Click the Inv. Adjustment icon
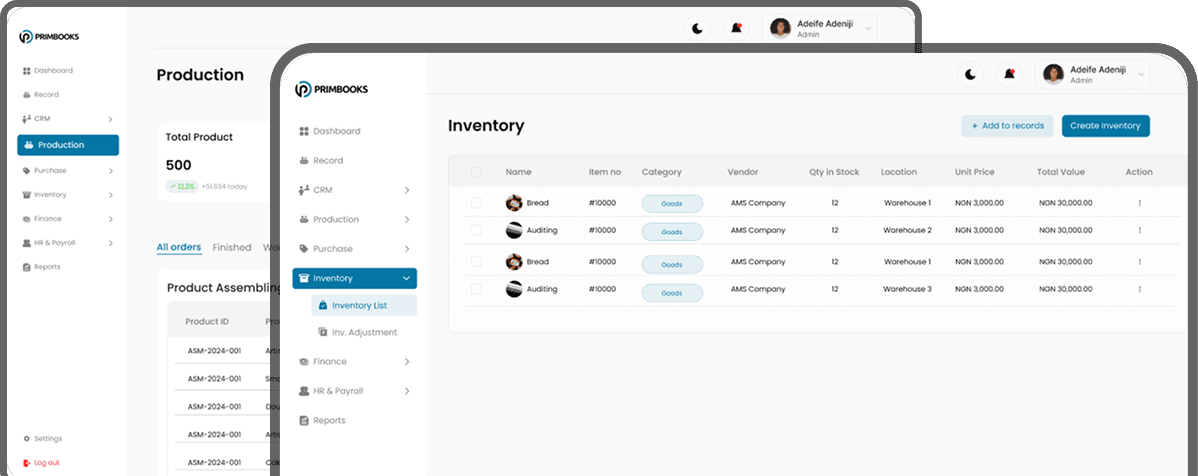The image size is (1198, 476). pos(322,332)
